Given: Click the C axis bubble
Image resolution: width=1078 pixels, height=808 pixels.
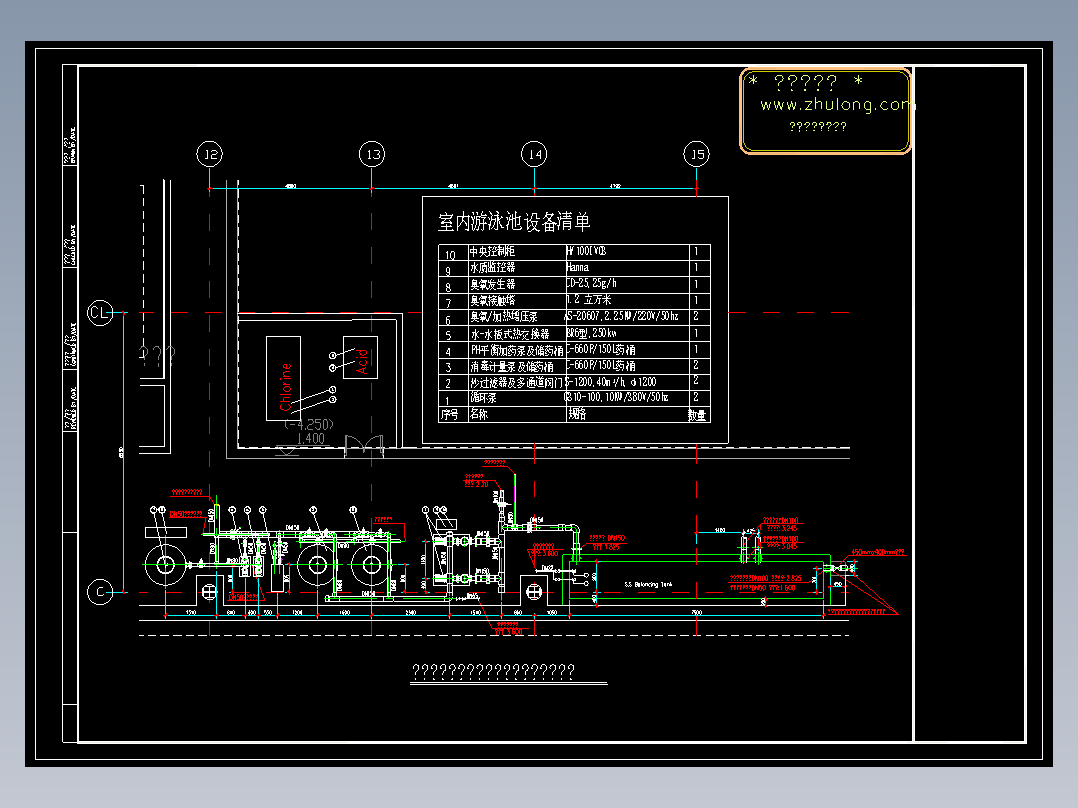Looking at the screenshot, I should click(x=100, y=591).
